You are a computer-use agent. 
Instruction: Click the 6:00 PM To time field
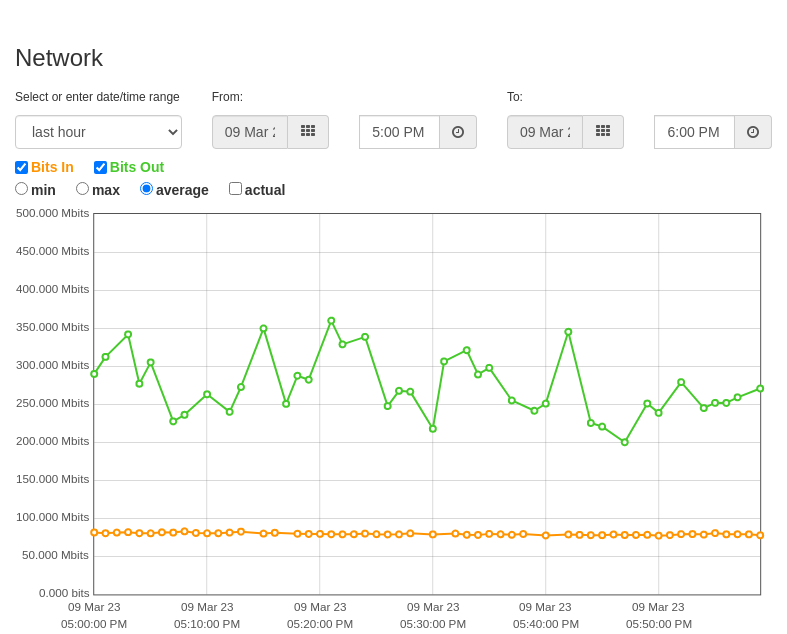coord(695,132)
